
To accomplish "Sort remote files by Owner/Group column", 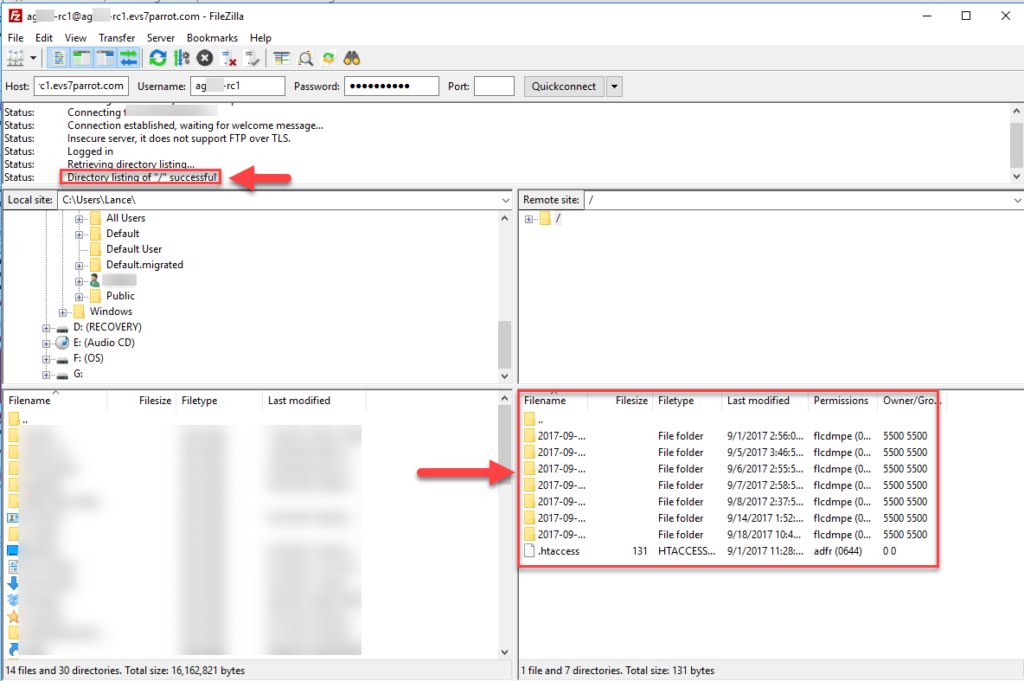I will (910, 400).
